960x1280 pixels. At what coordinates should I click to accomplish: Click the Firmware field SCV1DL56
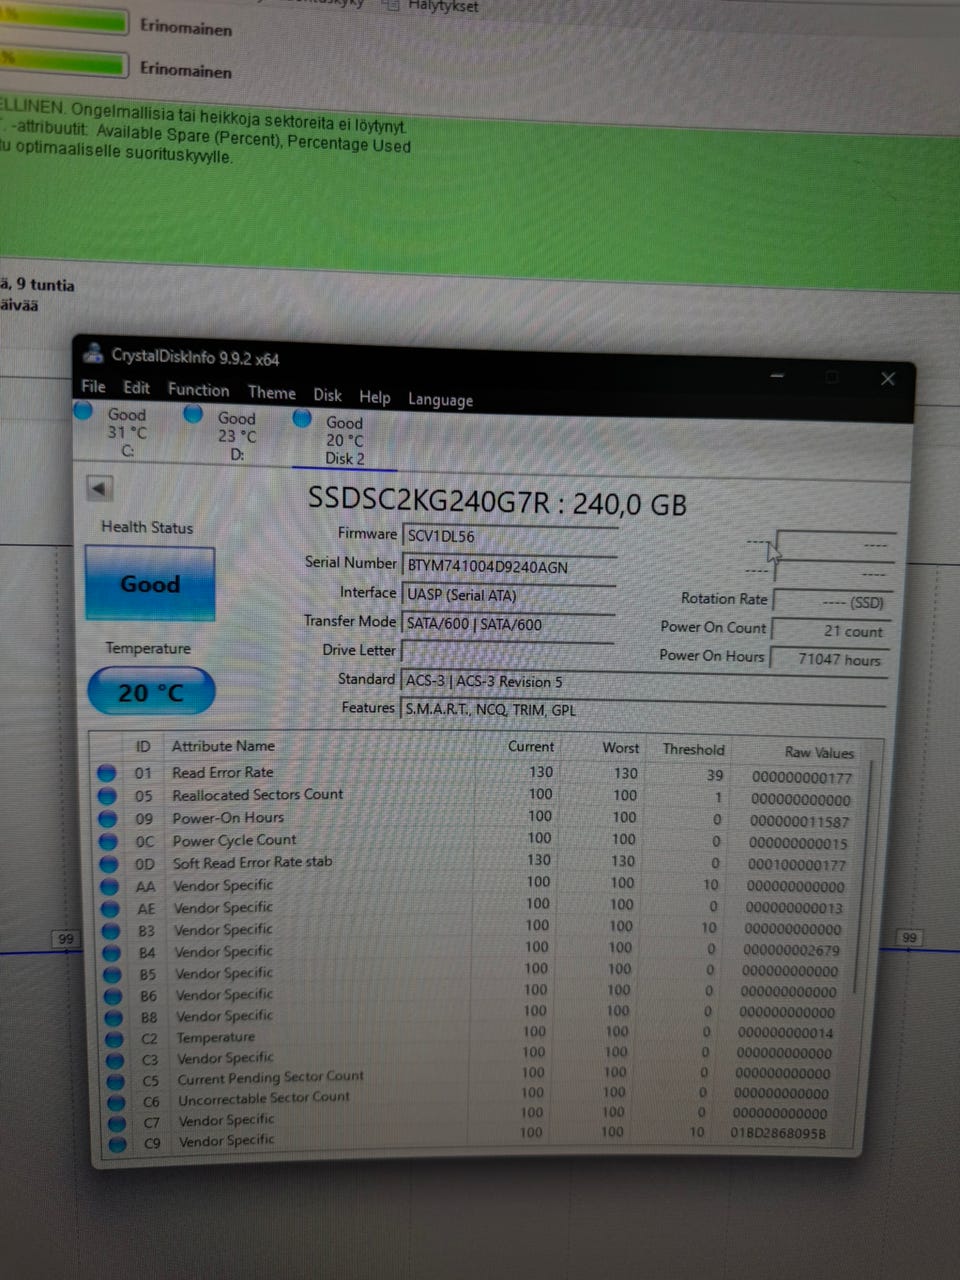click(509, 536)
